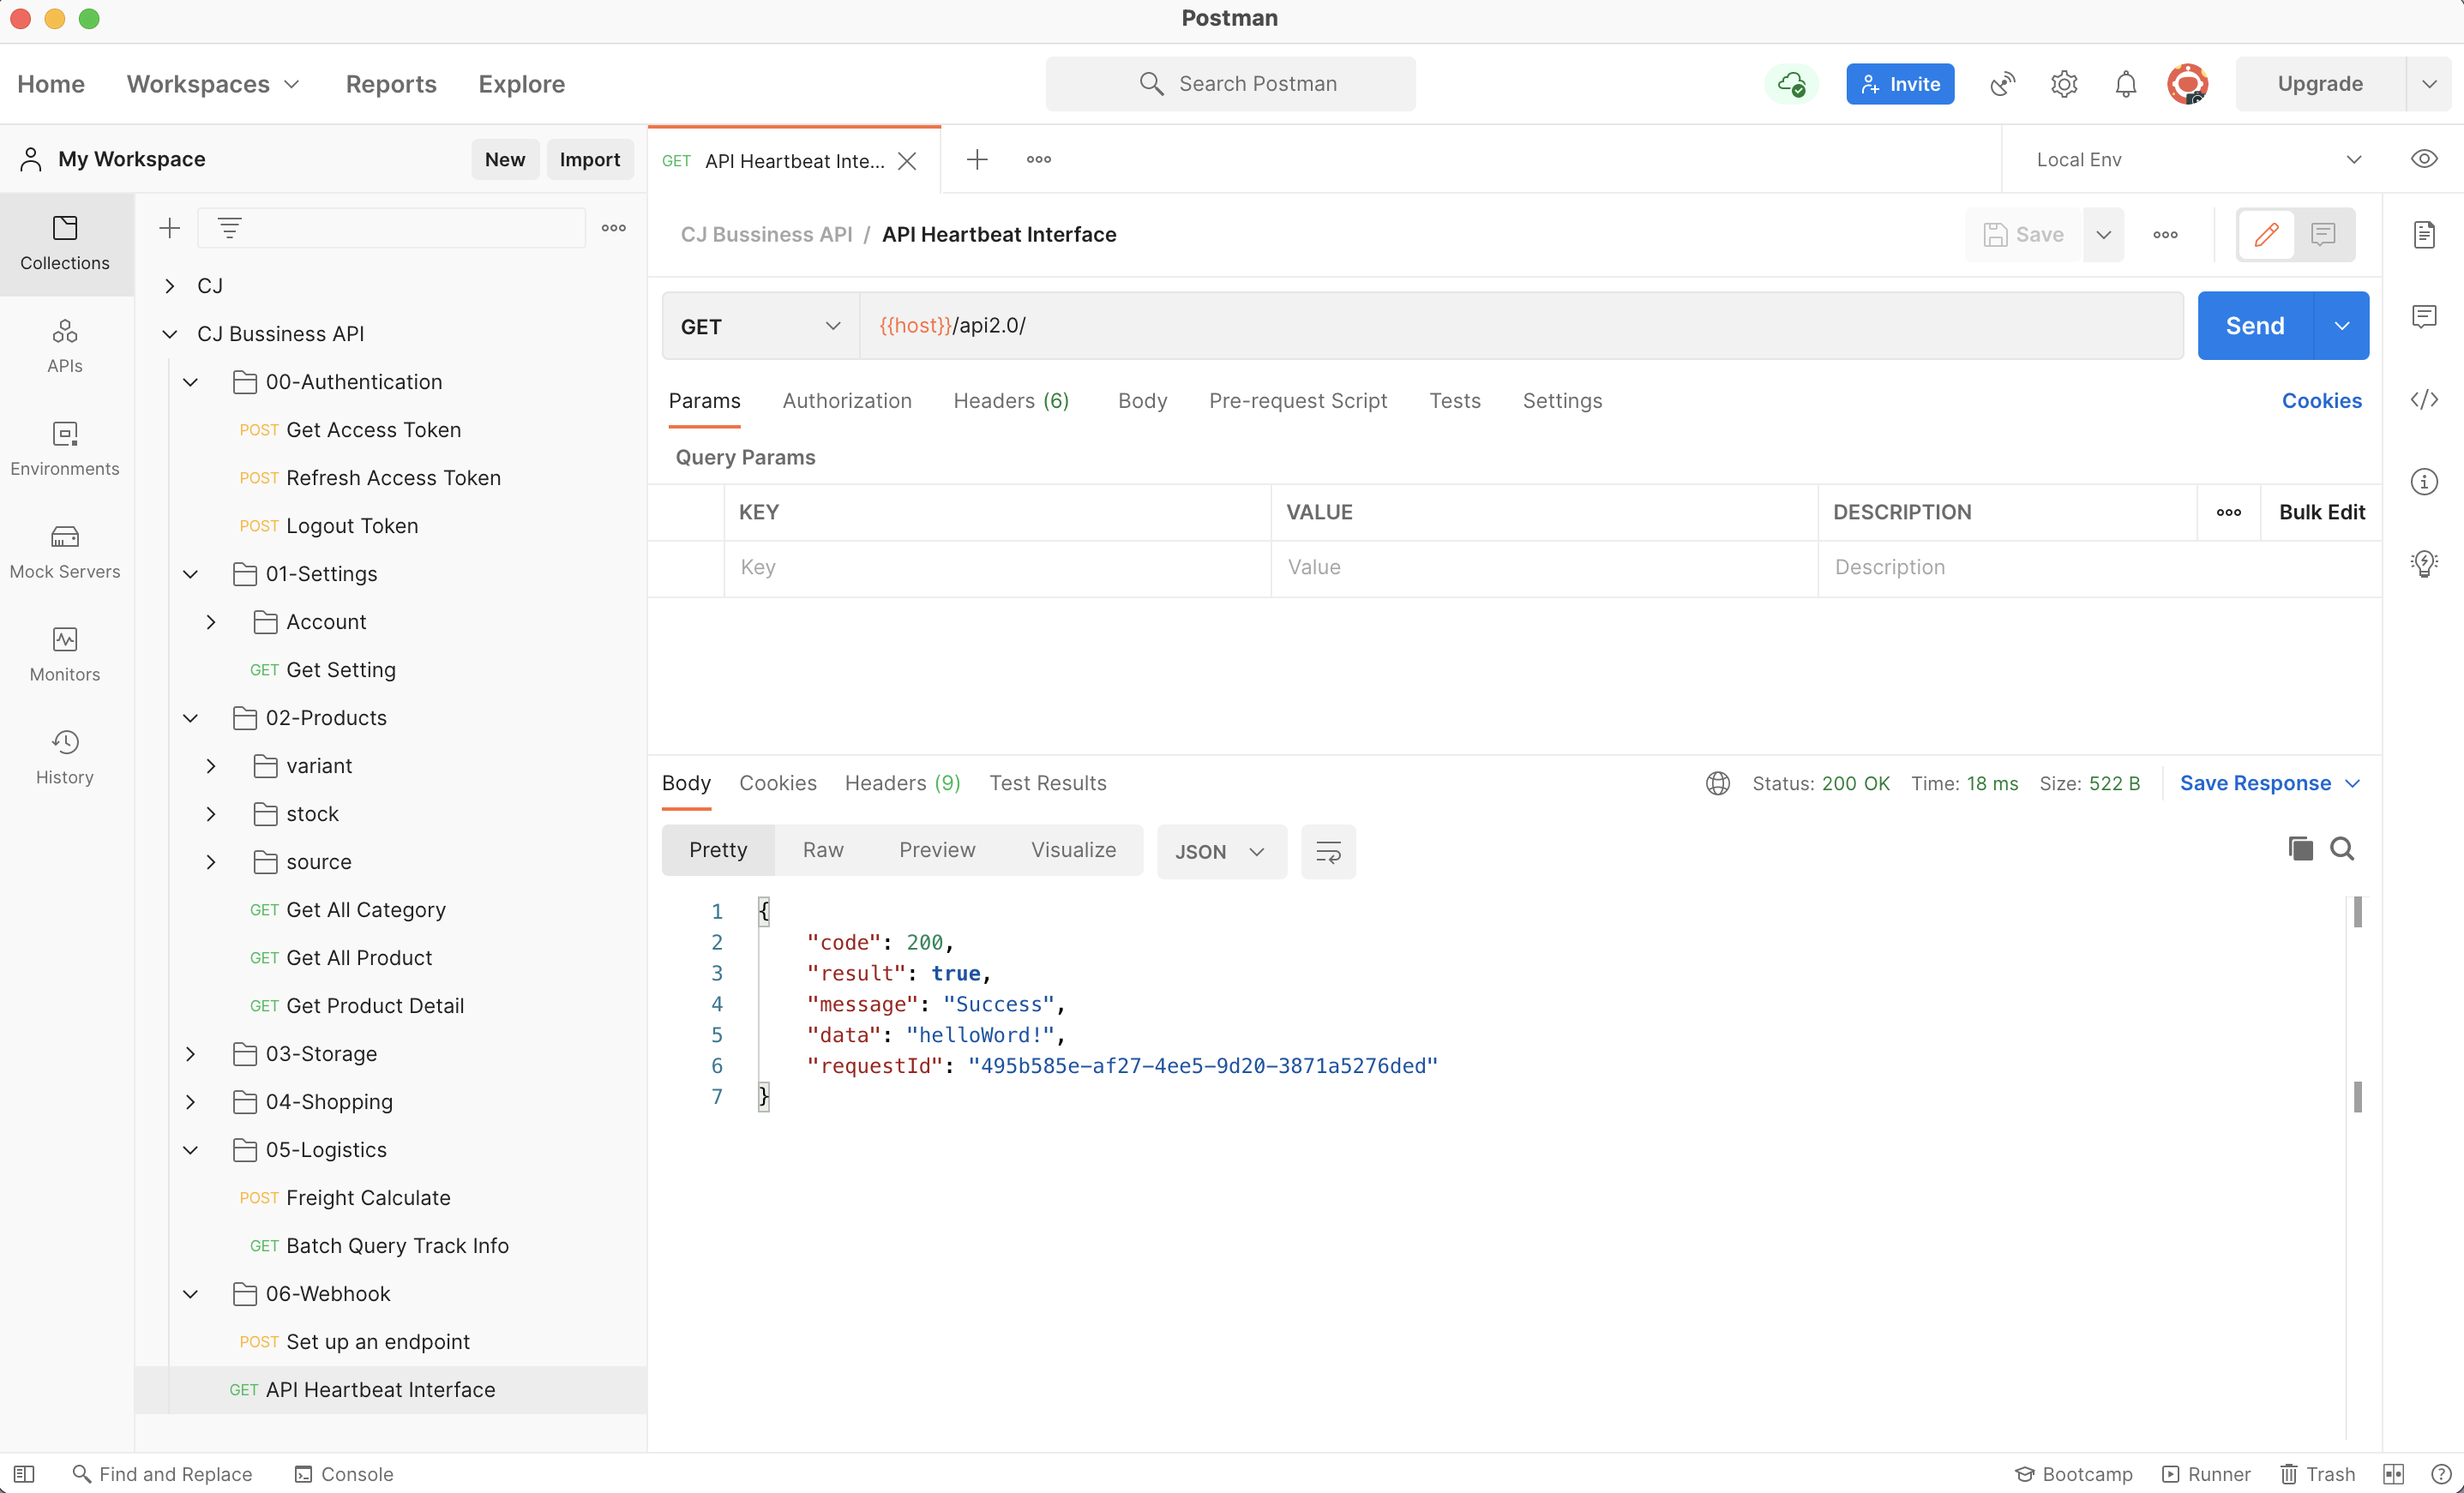The height and width of the screenshot is (1493, 2464).
Task: Click the New button
Action: [x=505, y=160]
